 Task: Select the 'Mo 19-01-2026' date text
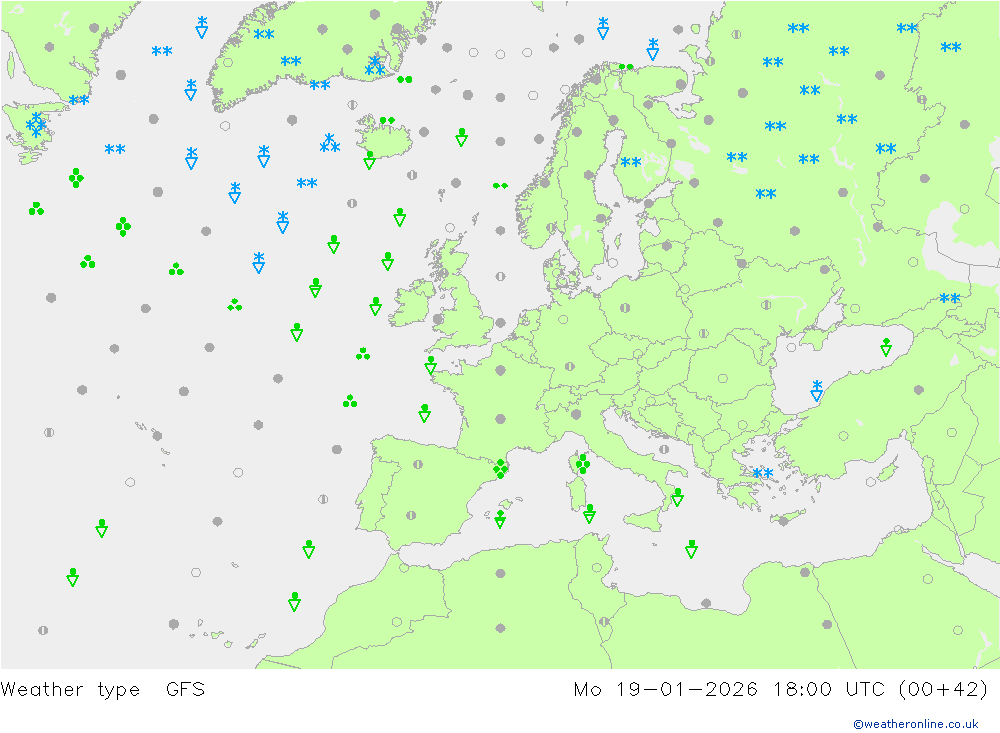(x=666, y=690)
